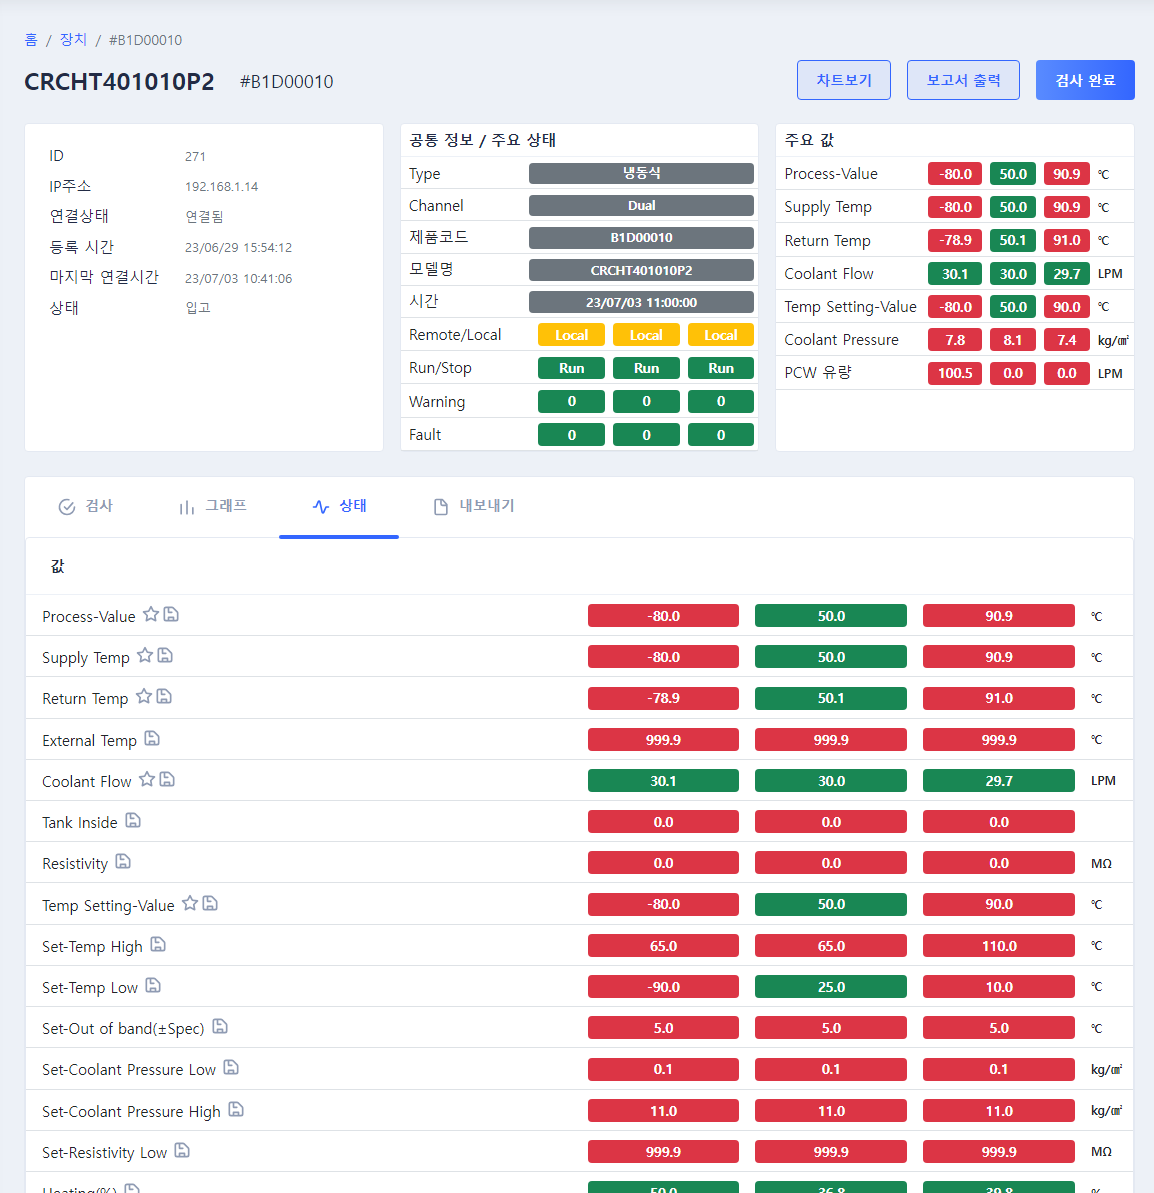Image resolution: width=1154 pixels, height=1193 pixels.
Task: Toggle the star beside Coolant Flow
Action: [147, 779]
